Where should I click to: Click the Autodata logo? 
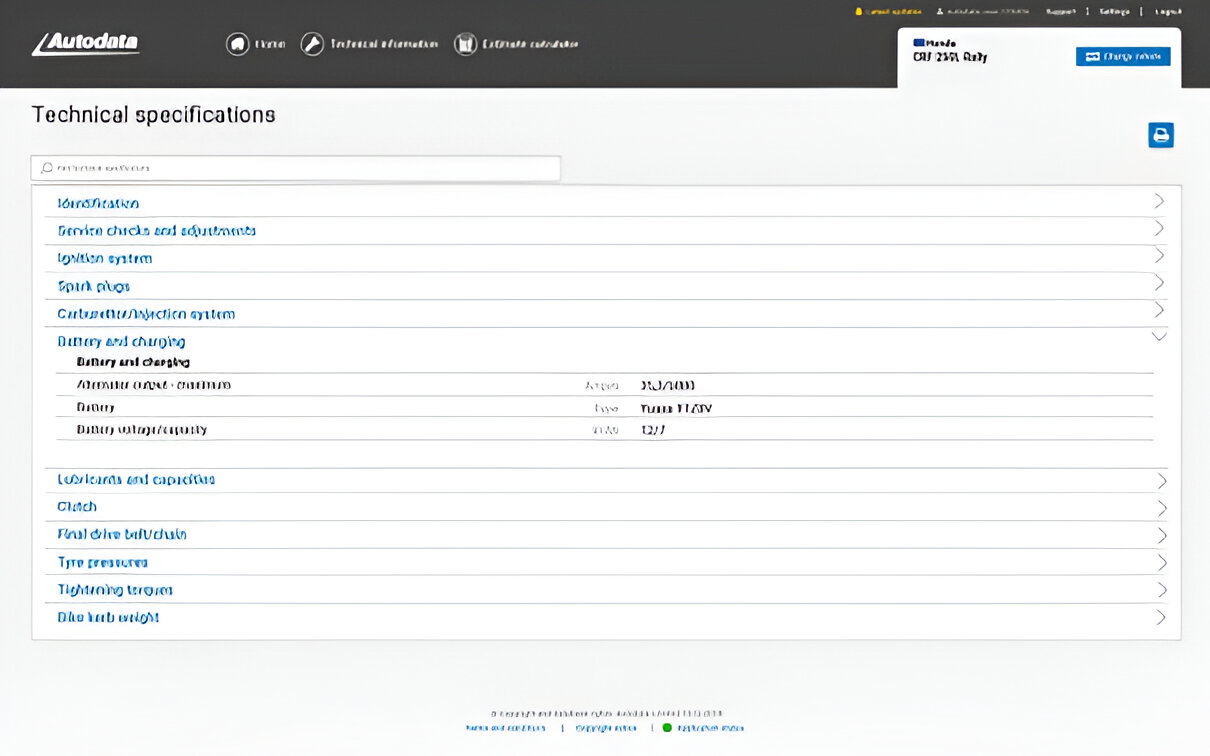pos(85,44)
